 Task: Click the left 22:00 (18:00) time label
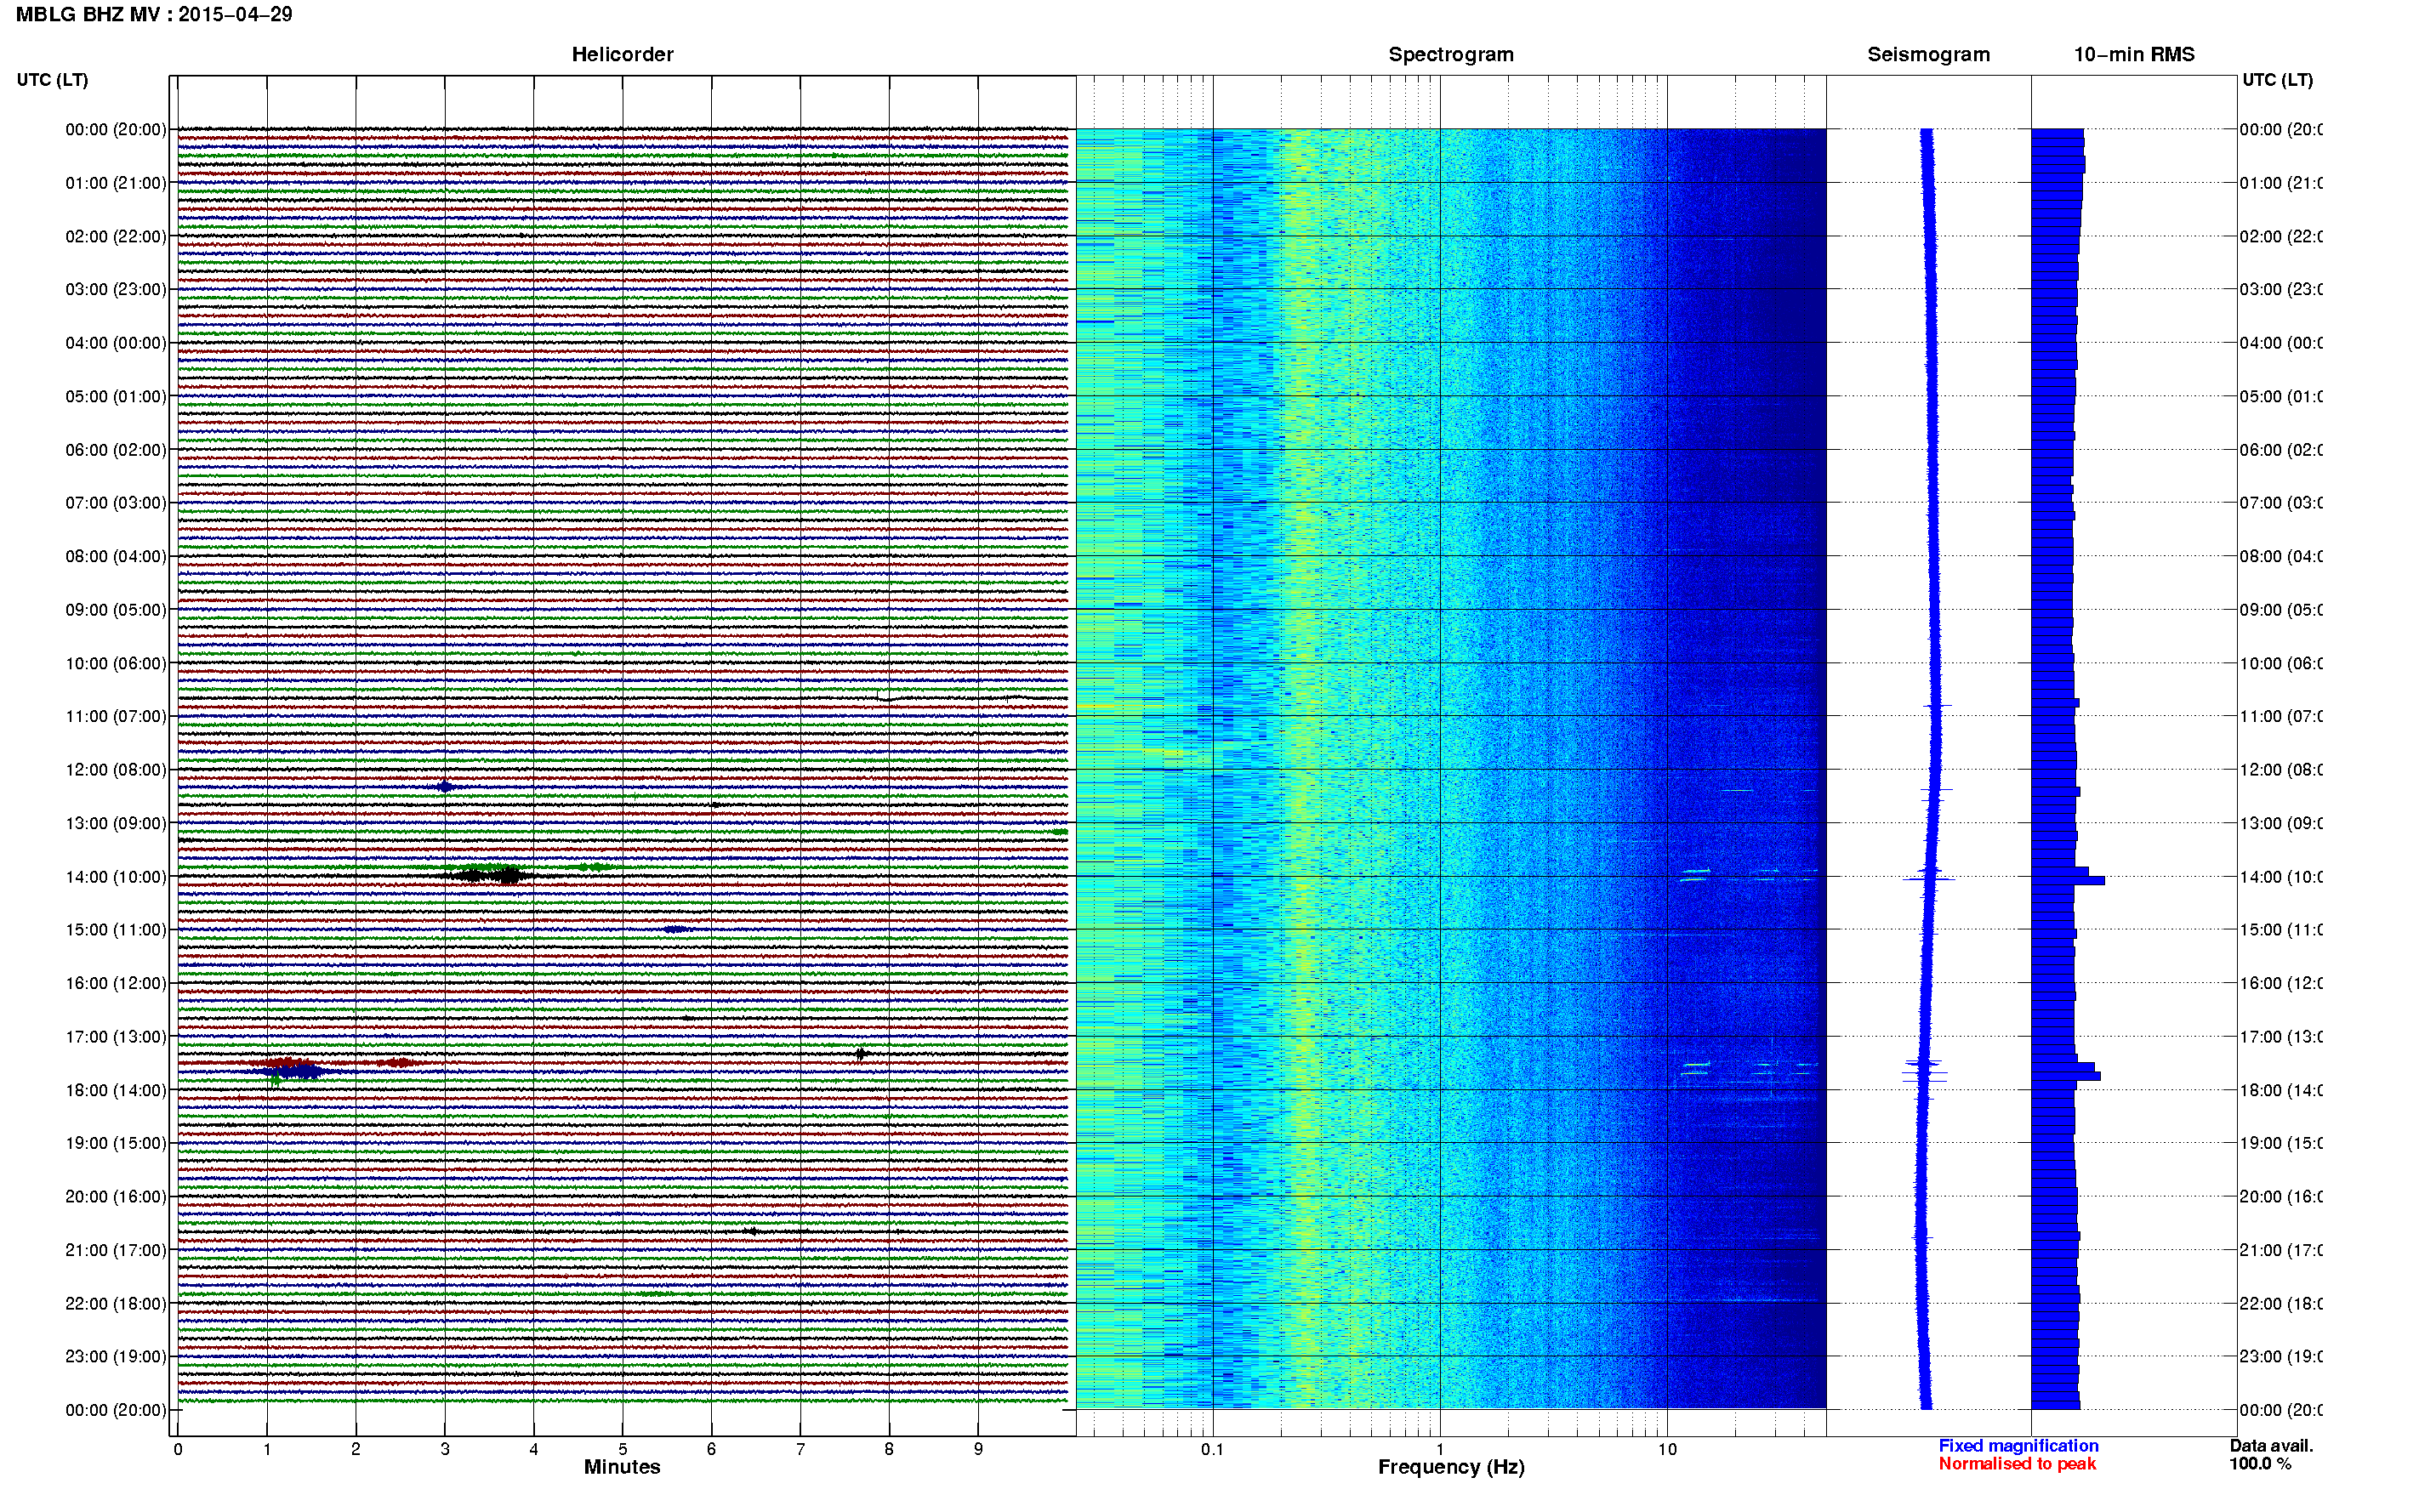[116, 1304]
